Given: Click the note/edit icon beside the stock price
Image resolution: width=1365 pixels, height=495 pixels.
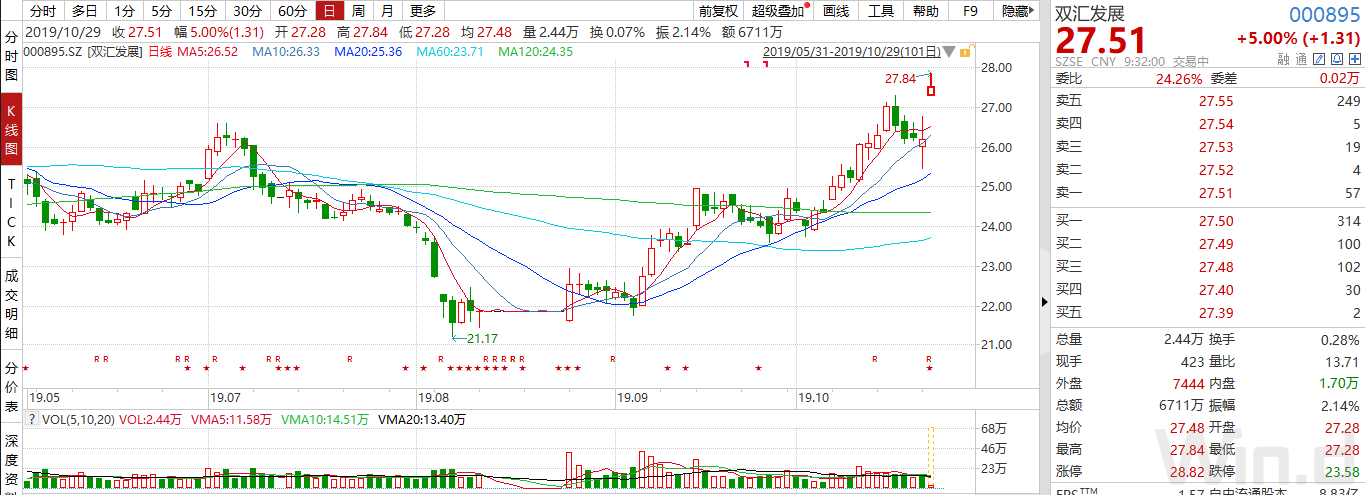Looking at the screenshot, I should point(1318,60).
